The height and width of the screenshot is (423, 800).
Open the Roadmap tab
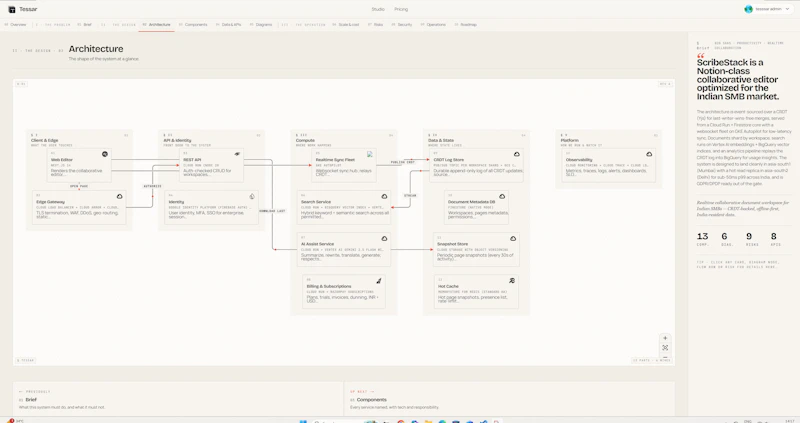point(466,24)
